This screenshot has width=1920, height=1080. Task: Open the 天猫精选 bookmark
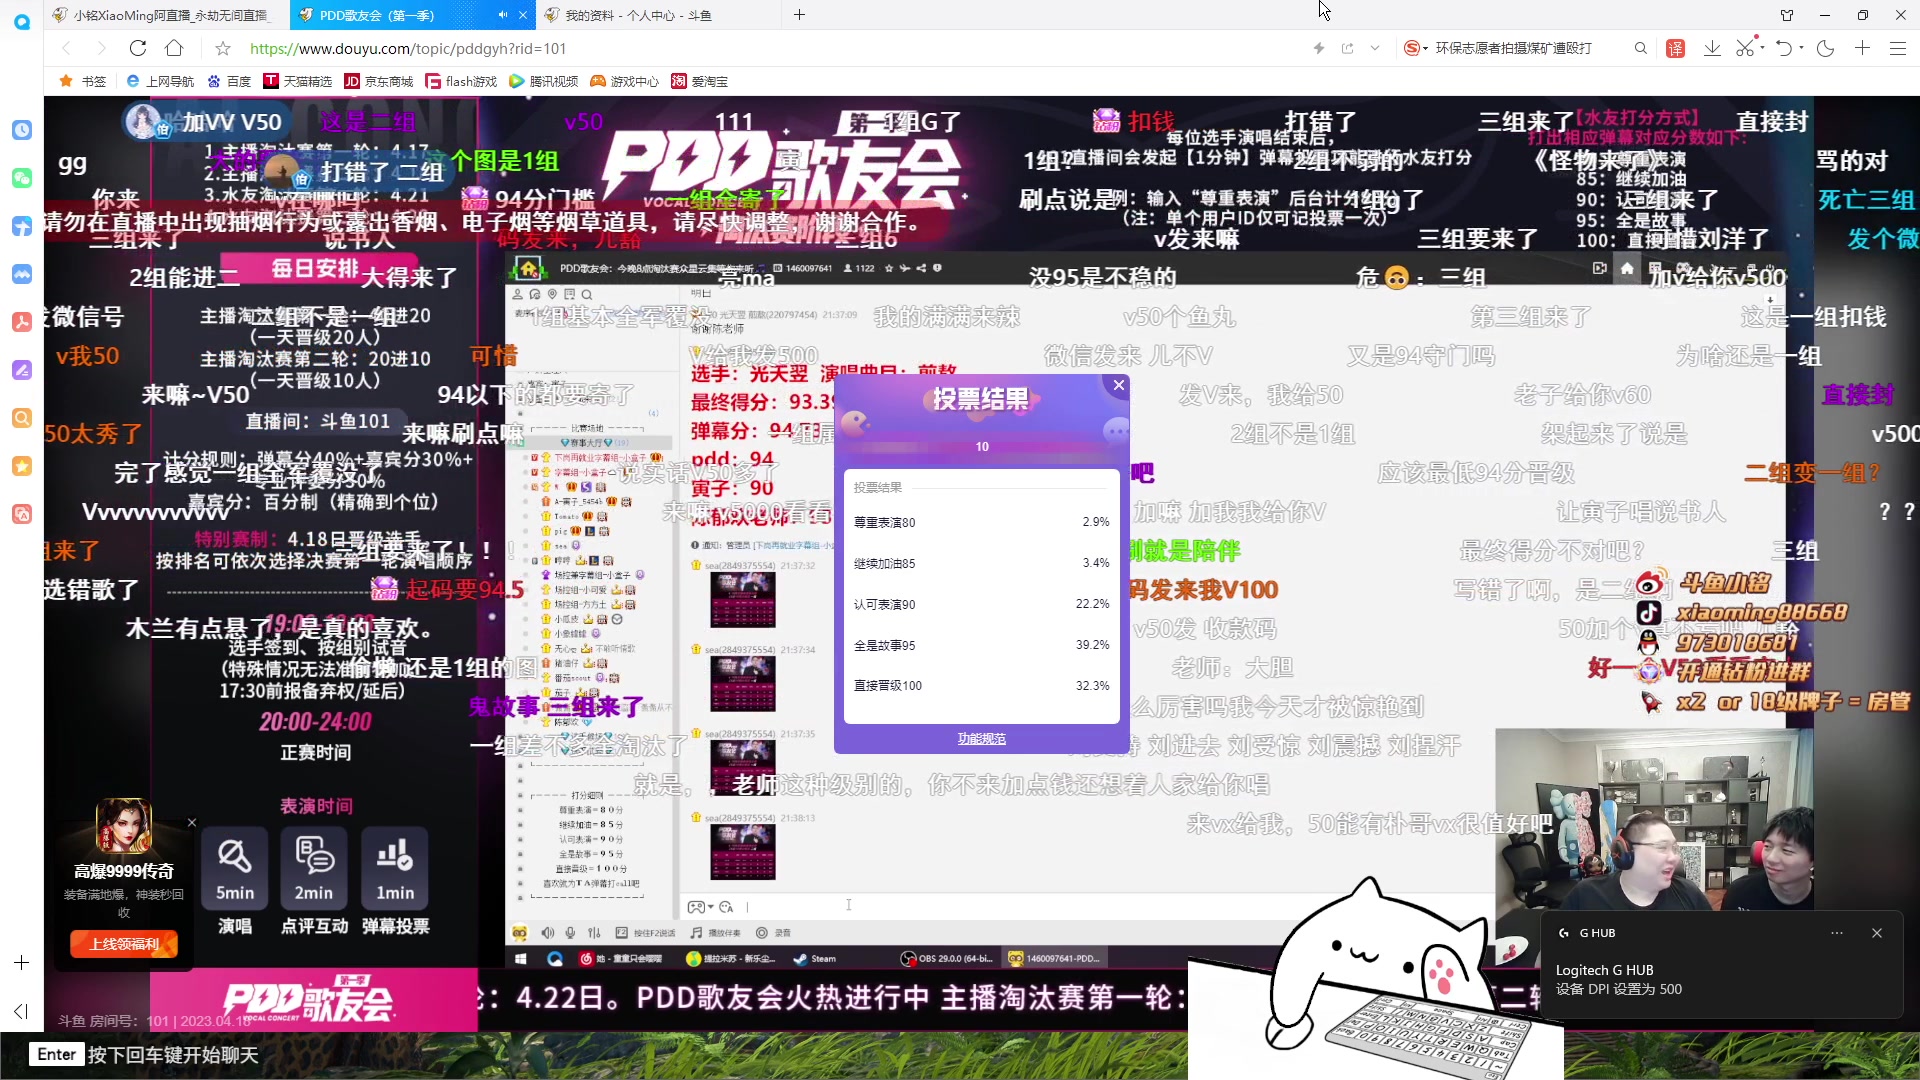click(x=298, y=81)
